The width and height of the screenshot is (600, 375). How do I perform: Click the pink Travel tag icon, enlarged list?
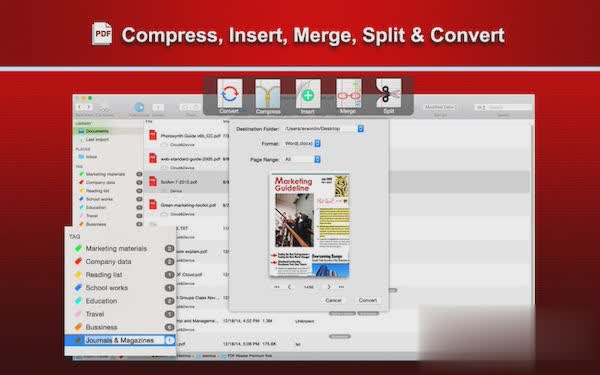point(78,314)
